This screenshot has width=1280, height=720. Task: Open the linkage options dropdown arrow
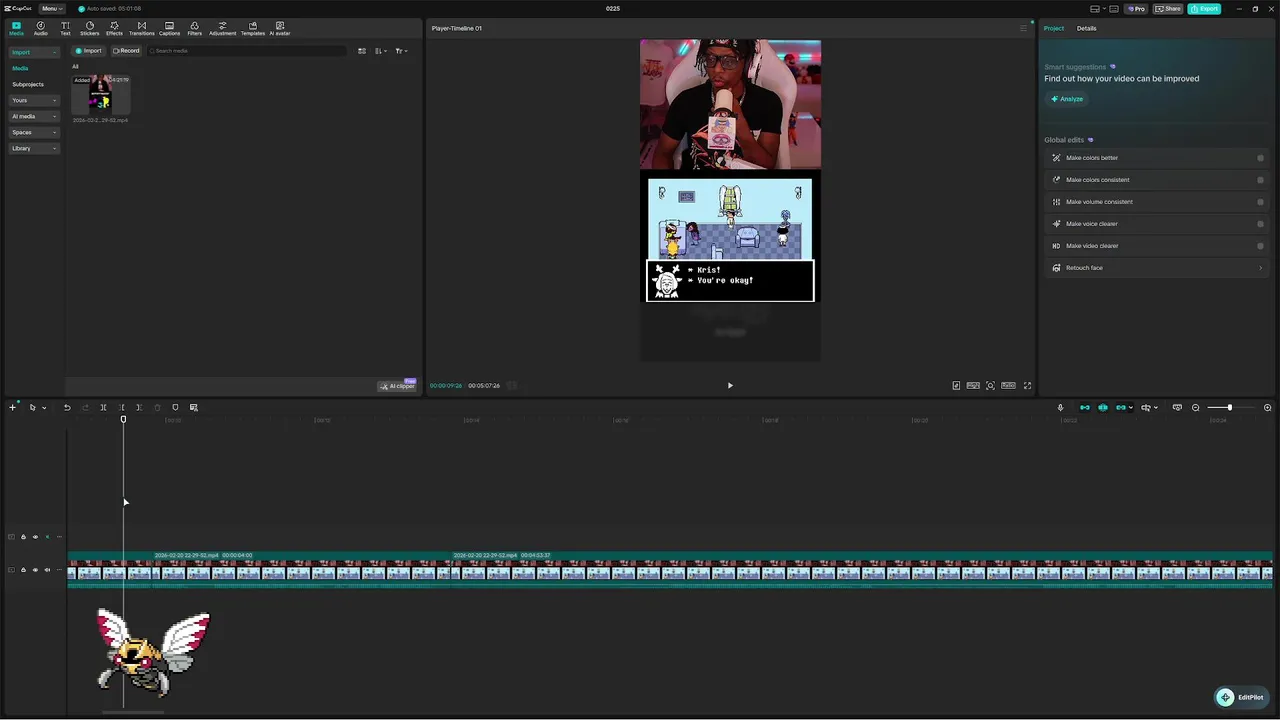(1131, 407)
